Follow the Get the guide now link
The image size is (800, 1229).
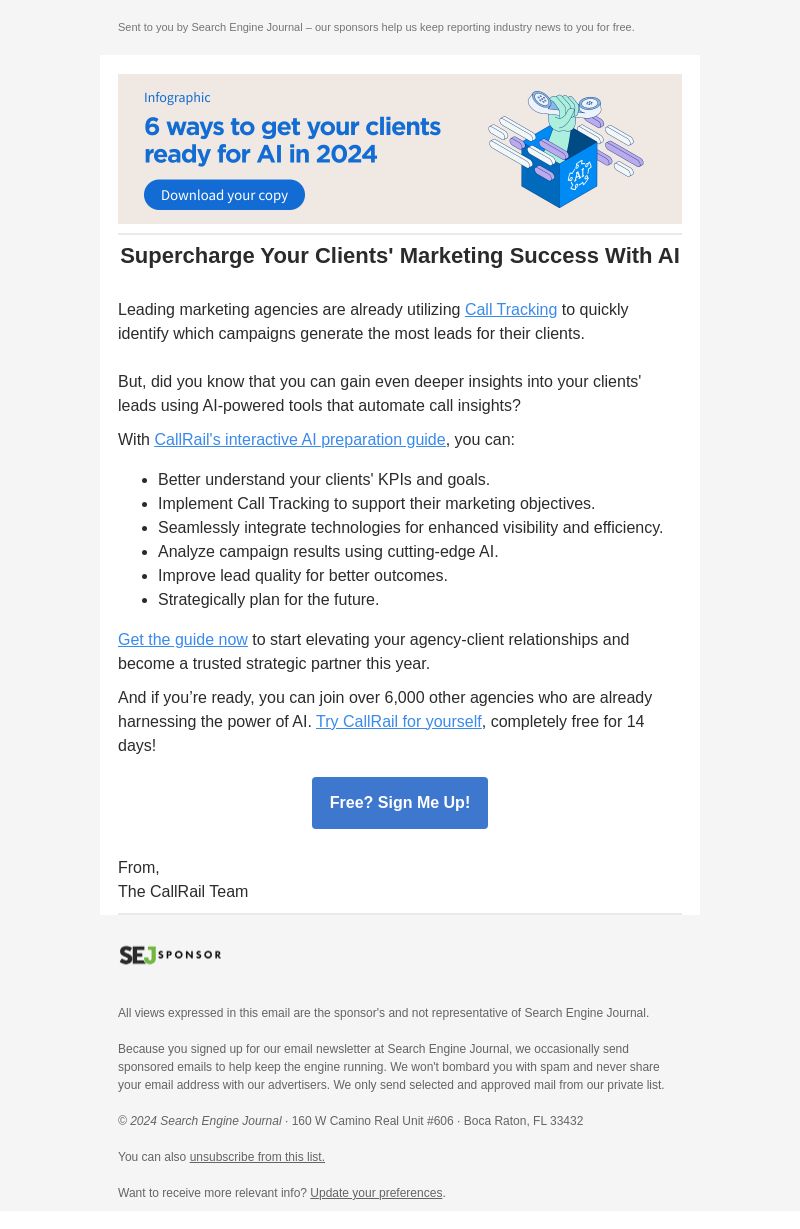183,640
